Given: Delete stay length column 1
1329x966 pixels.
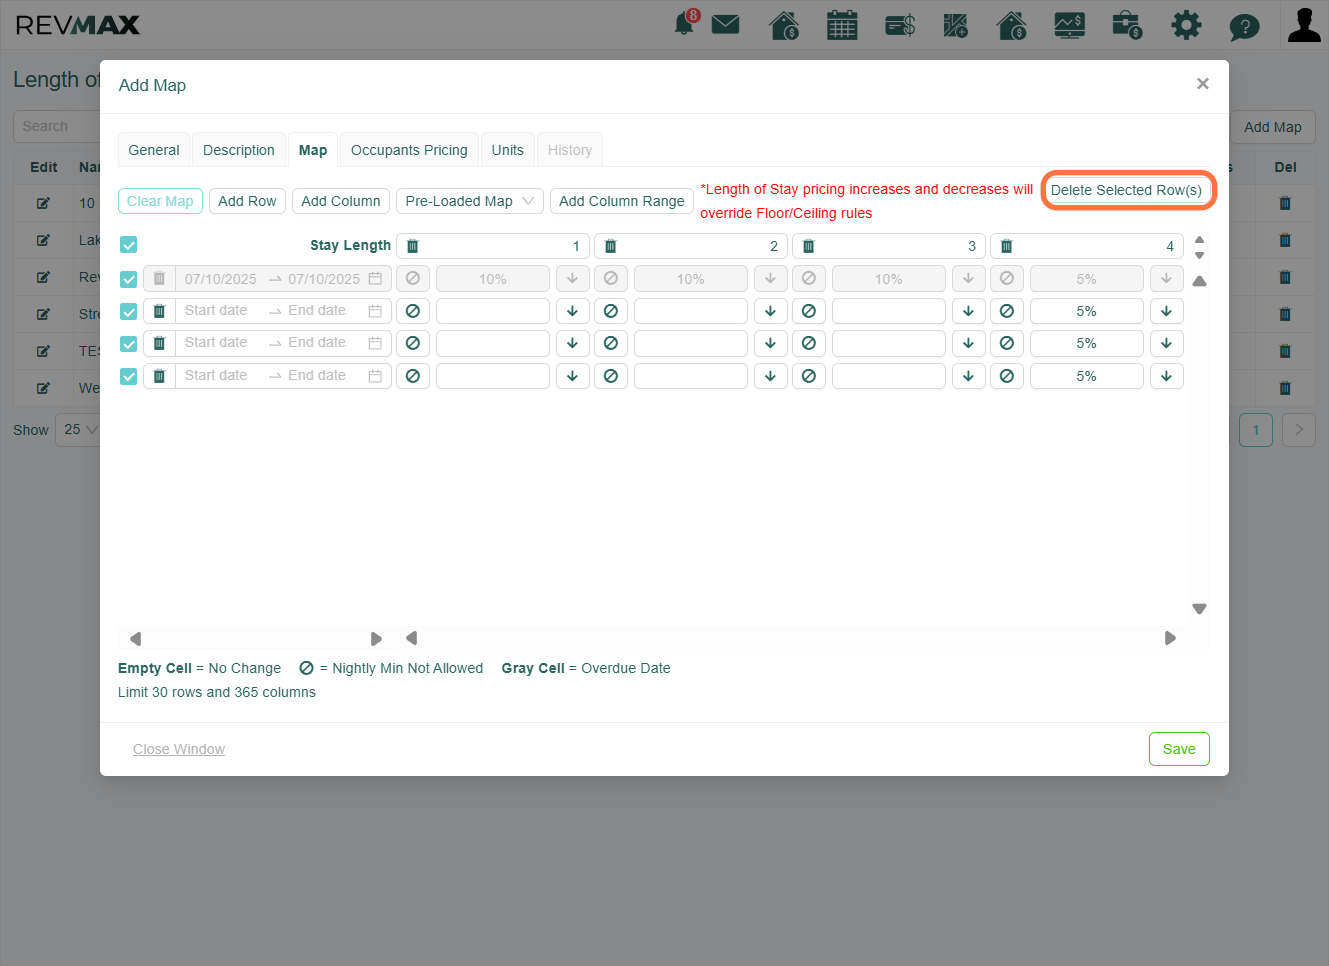Looking at the screenshot, I should pos(413,246).
